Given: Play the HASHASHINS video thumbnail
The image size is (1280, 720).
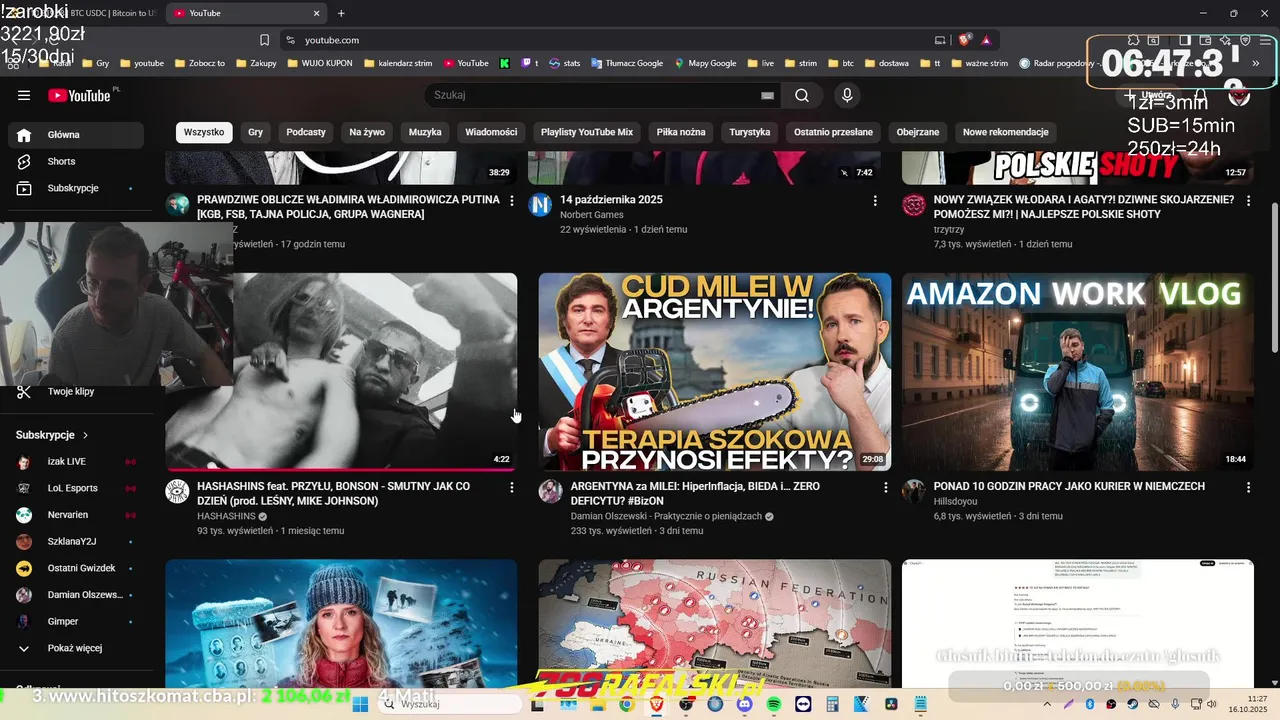Looking at the screenshot, I should tap(341, 371).
